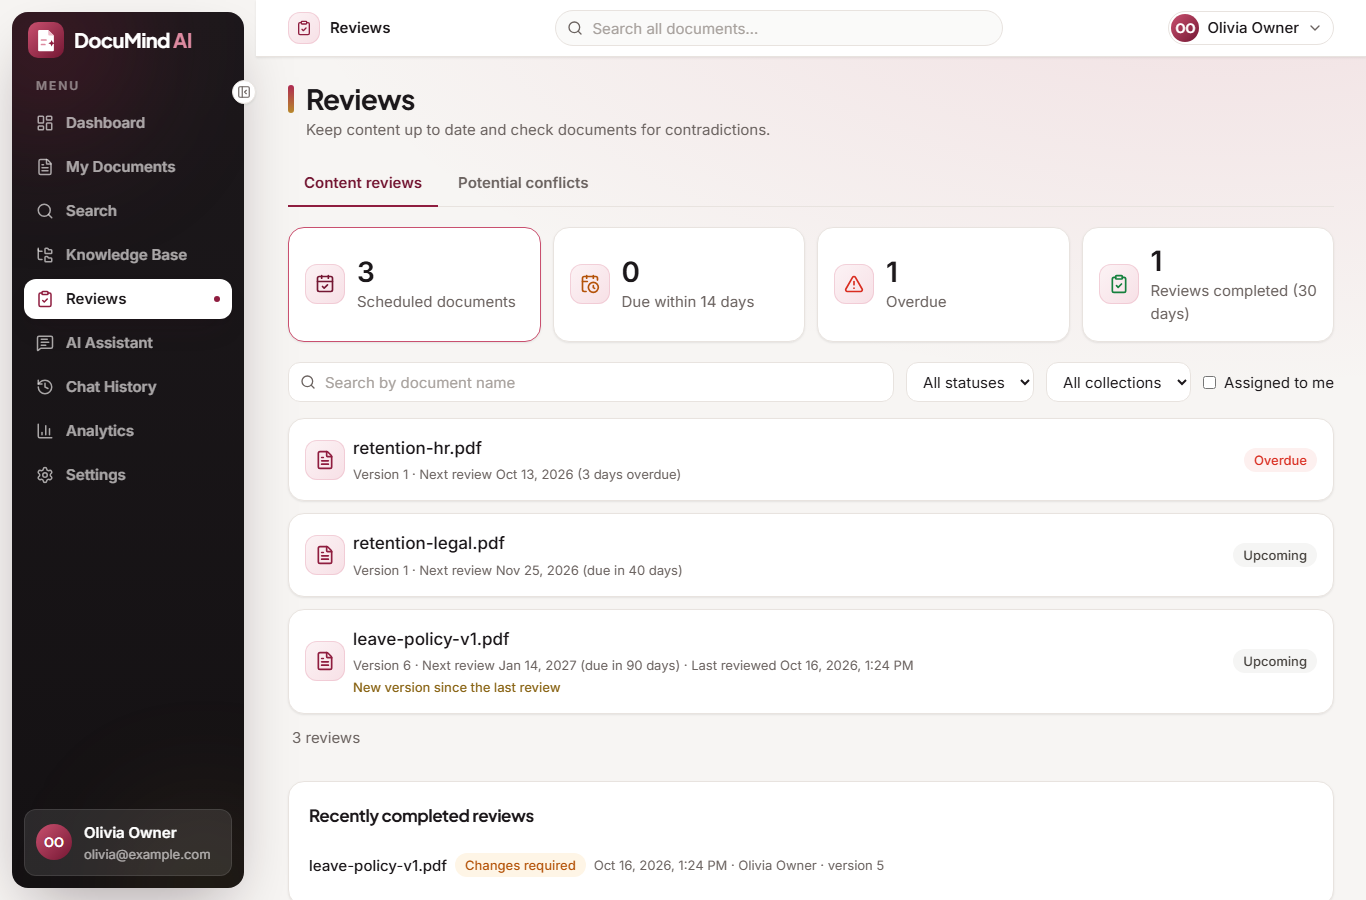The height and width of the screenshot is (900, 1366).
Task: Select the Overdue summary card
Action: pos(943,285)
